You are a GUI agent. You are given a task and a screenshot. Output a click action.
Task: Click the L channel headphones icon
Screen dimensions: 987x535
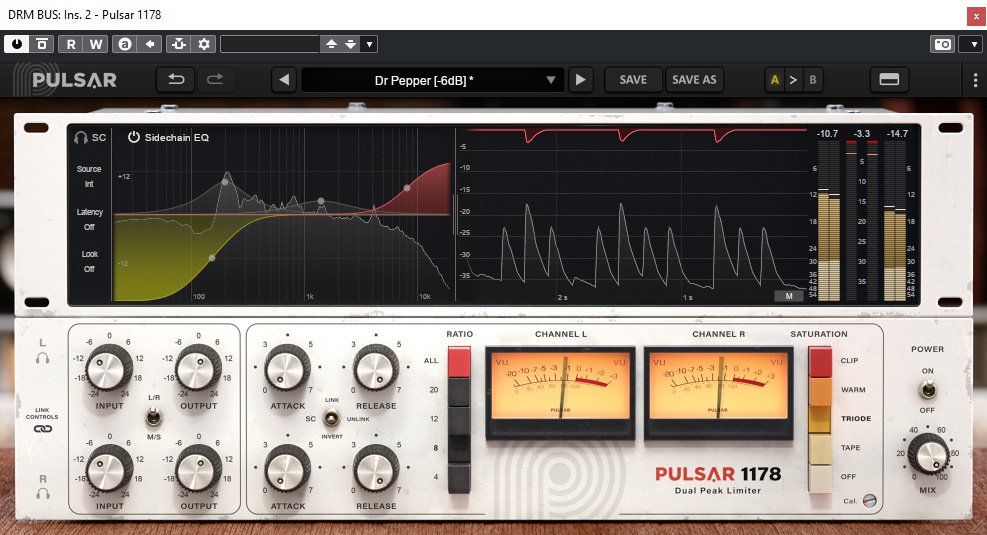coord(42,358)
